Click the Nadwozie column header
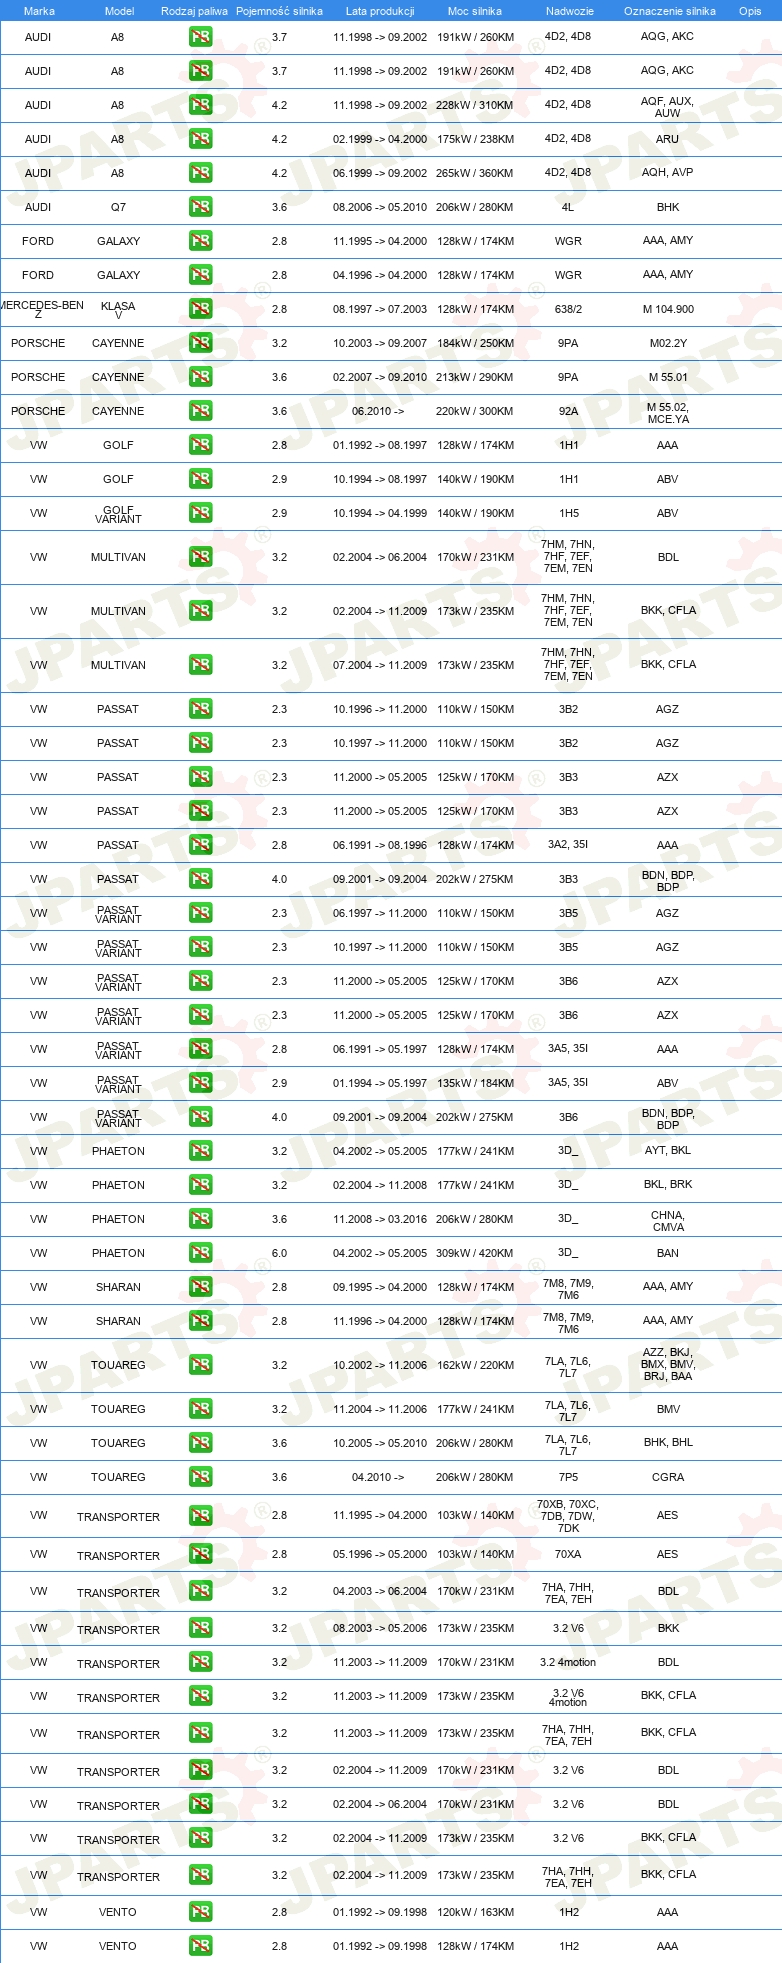782x1963 pixels. tap(569, 11)
